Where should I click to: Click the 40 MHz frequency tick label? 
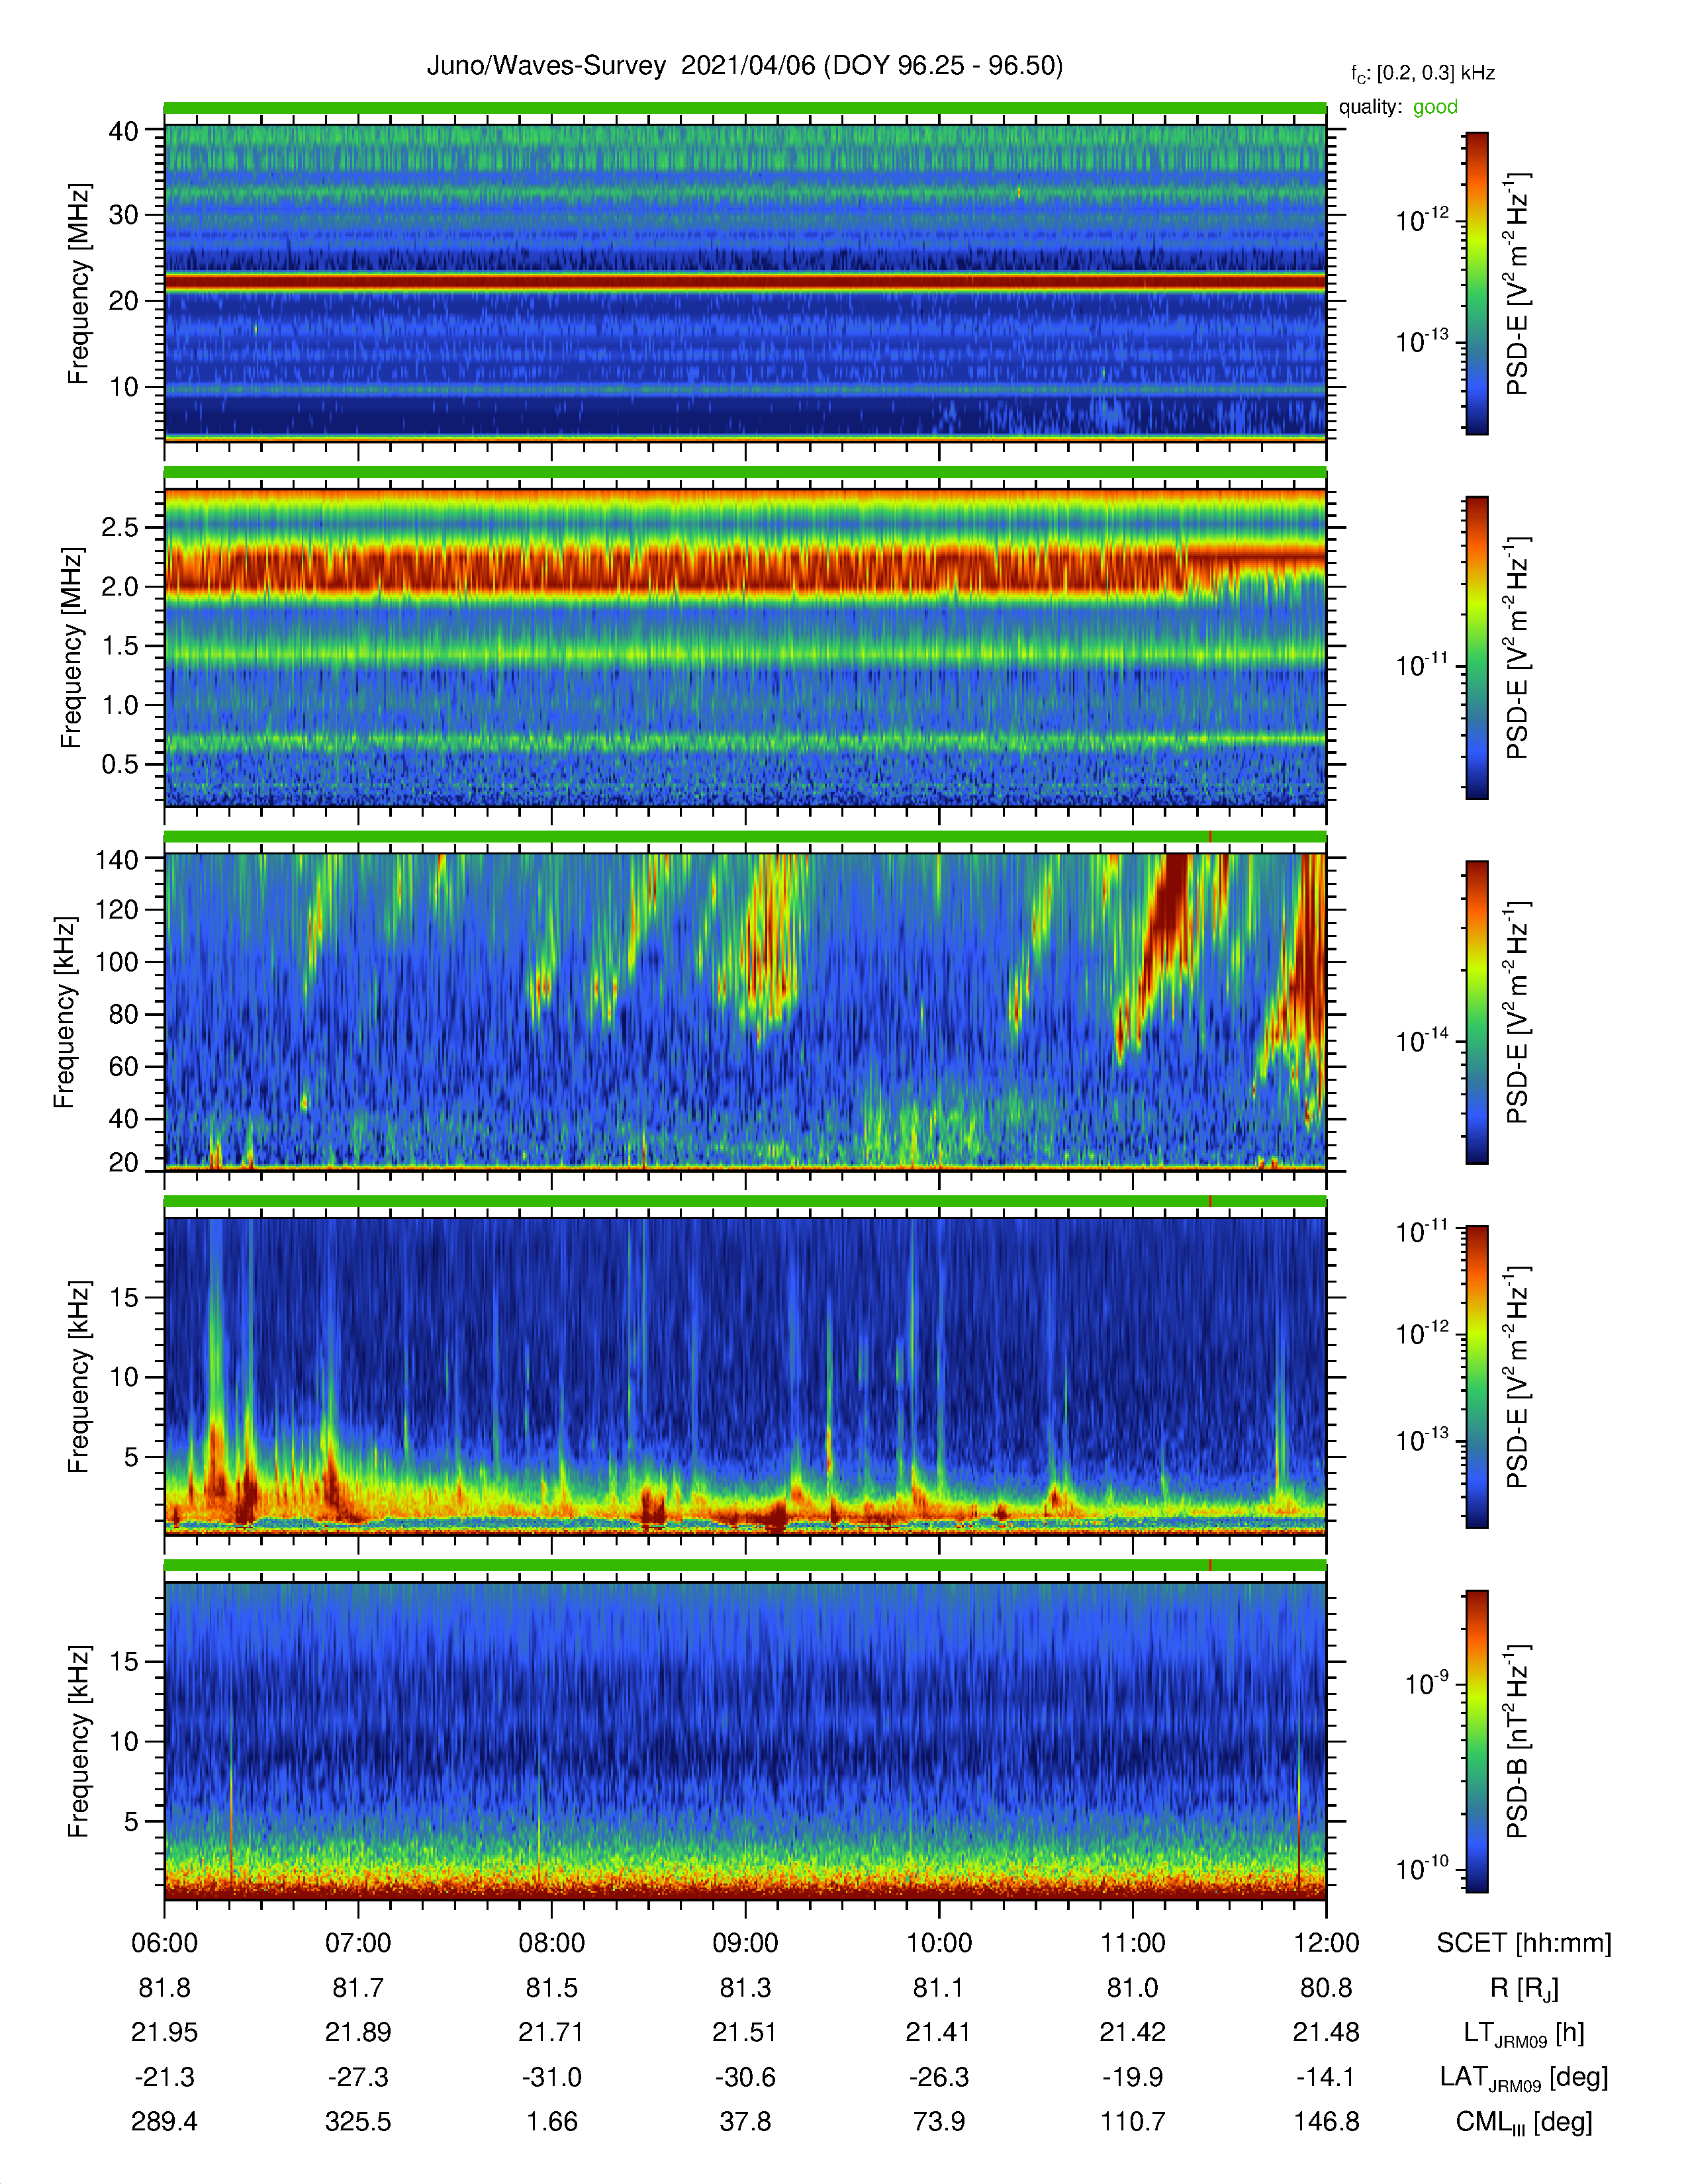pos(123,130)
